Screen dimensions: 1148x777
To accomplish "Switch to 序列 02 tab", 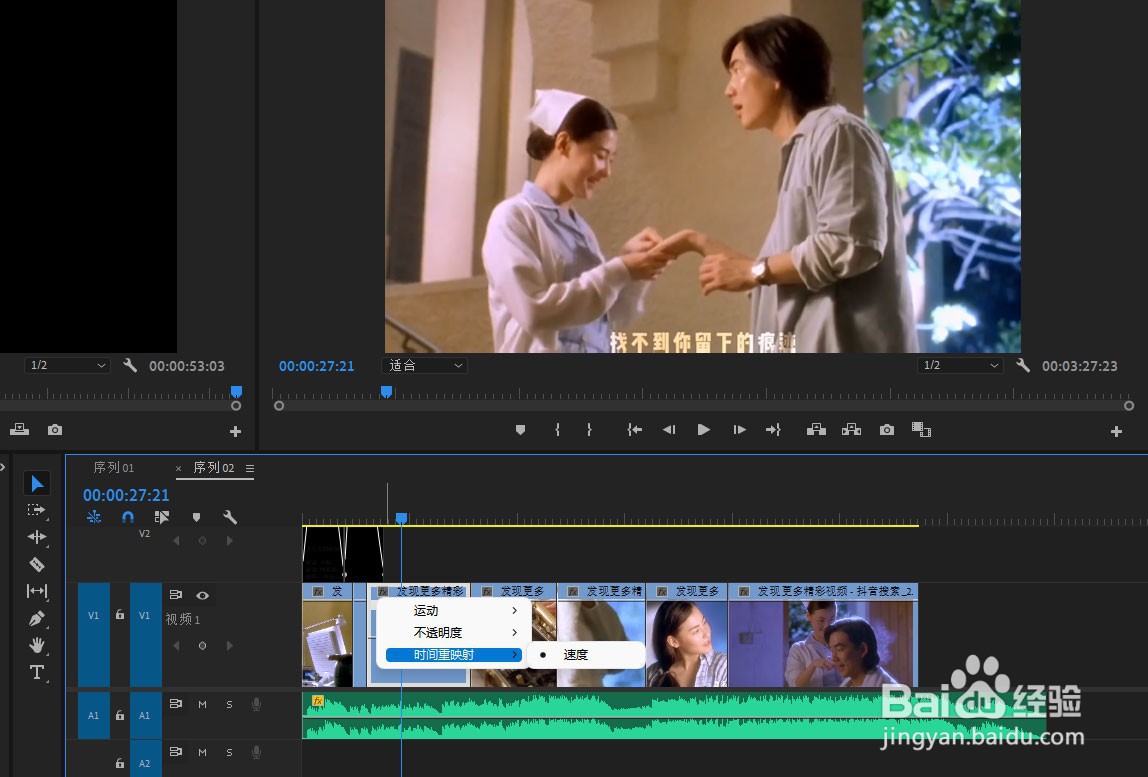I will pos(214,467).
